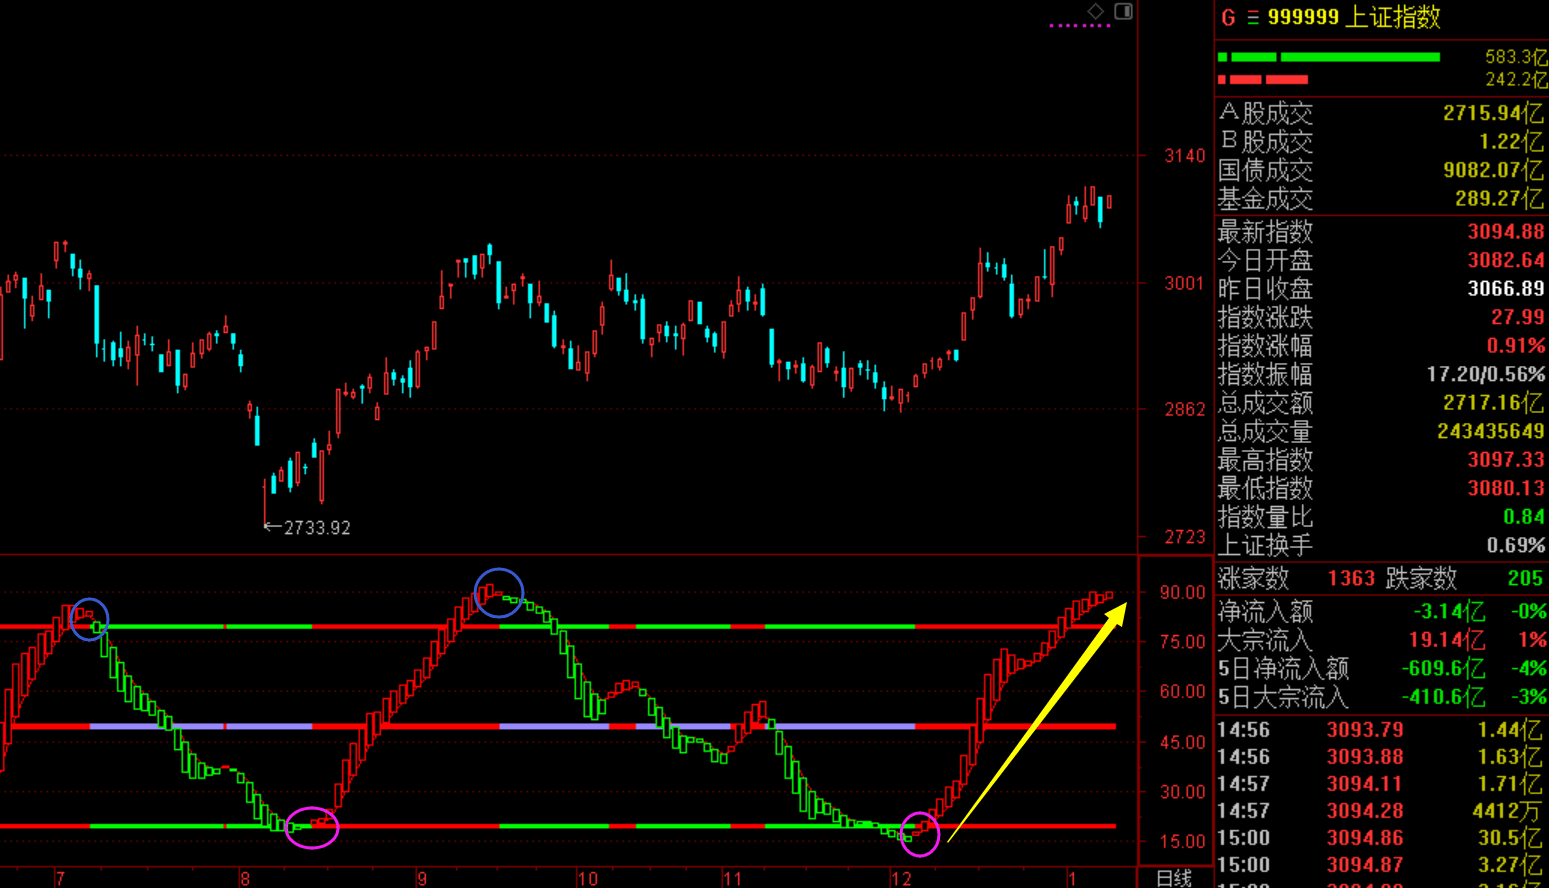Click the 5日大宗流入 value -410.6亿

[1444, 697]
